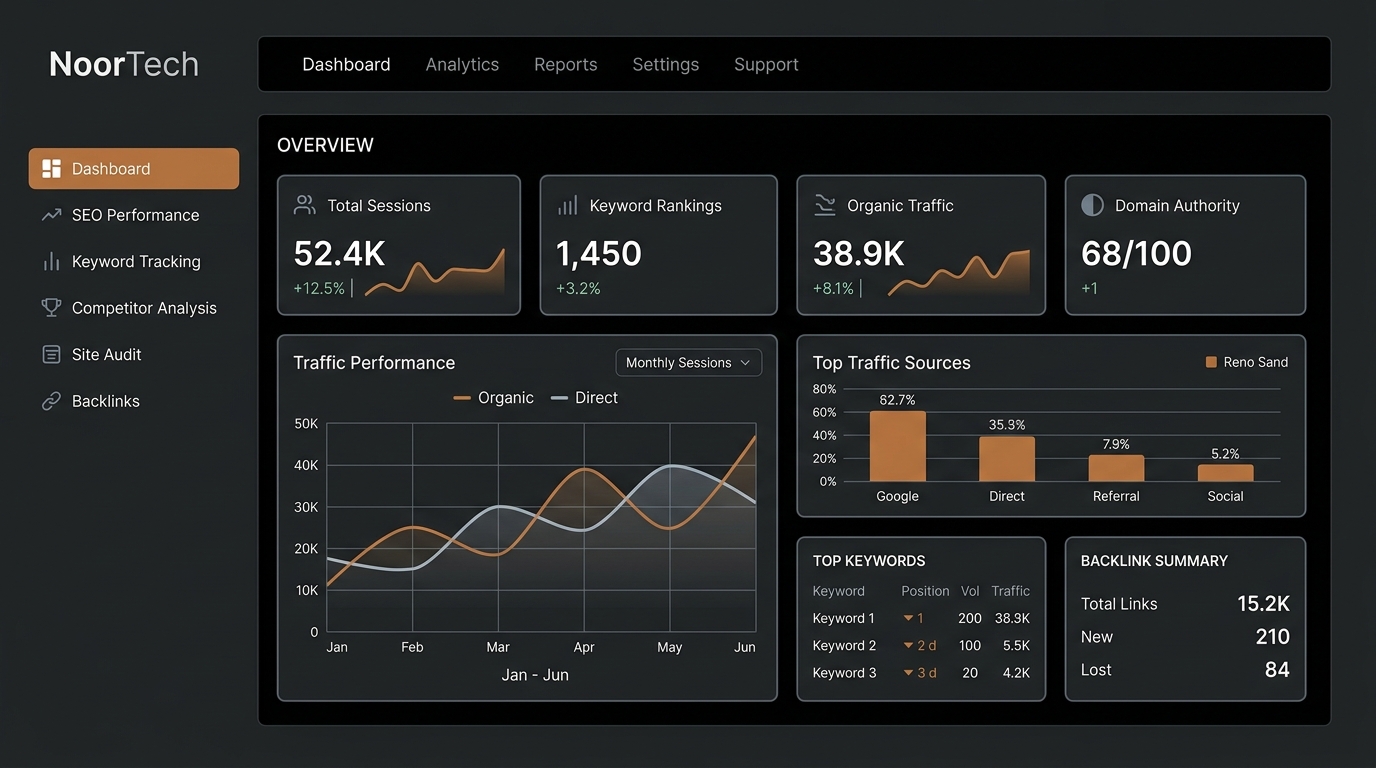Viewport: 1376px width, 768px height.
Task: Click the 38.3K traffic cell for Keyword 1
Action: [1010, 619]
